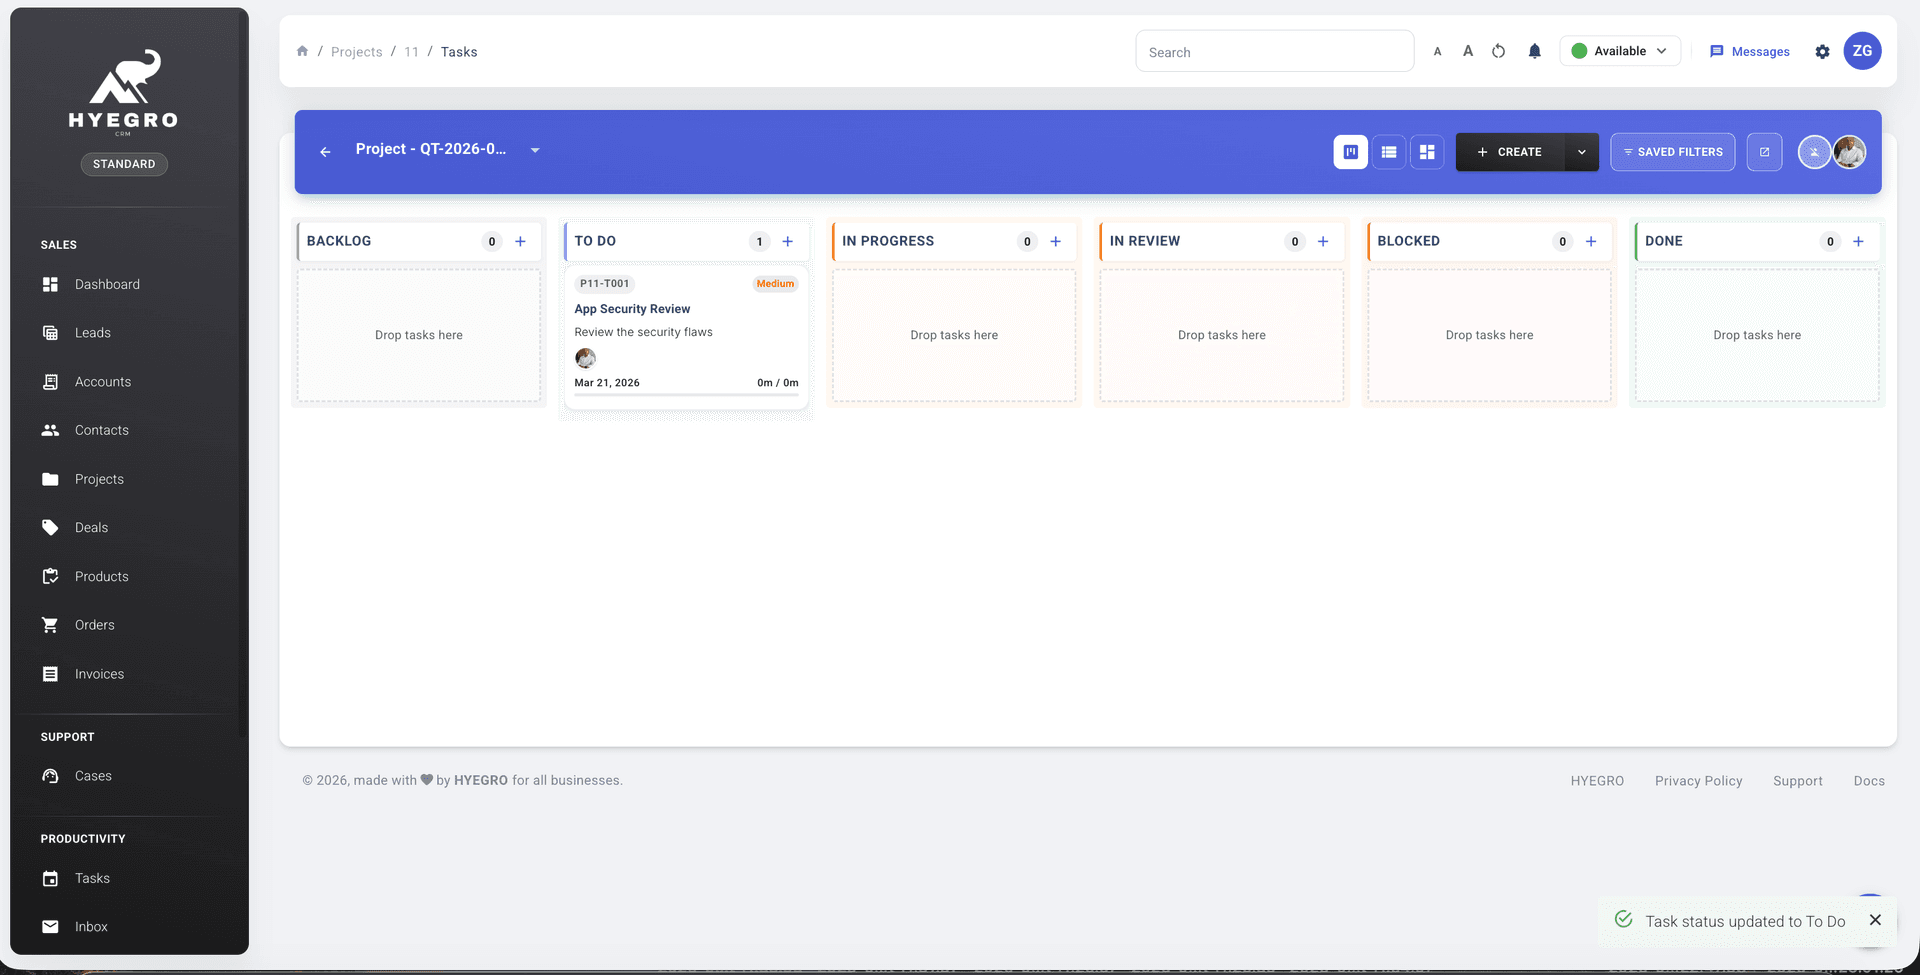The image size is (1920, 975).
Task: Open the settings gear
Action: point(1822,51)
